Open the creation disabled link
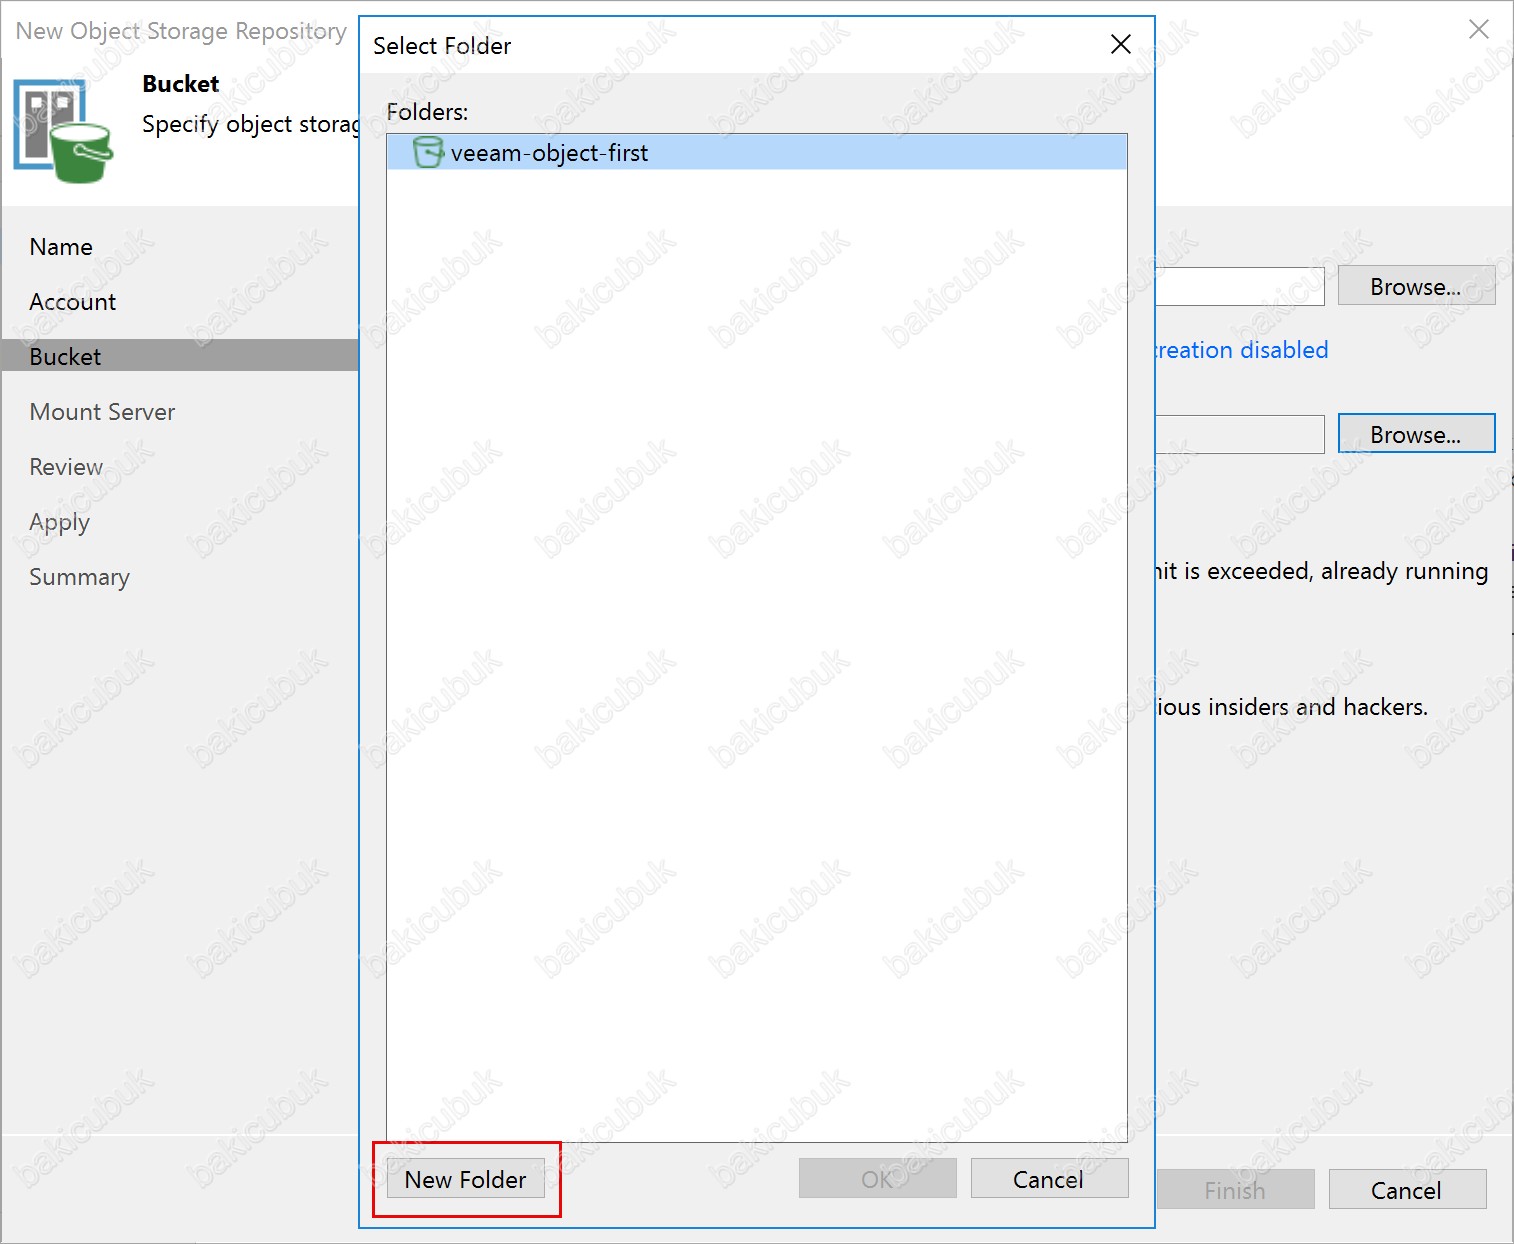The height and width of the screenshot is (1244, 1514). 1242,350
